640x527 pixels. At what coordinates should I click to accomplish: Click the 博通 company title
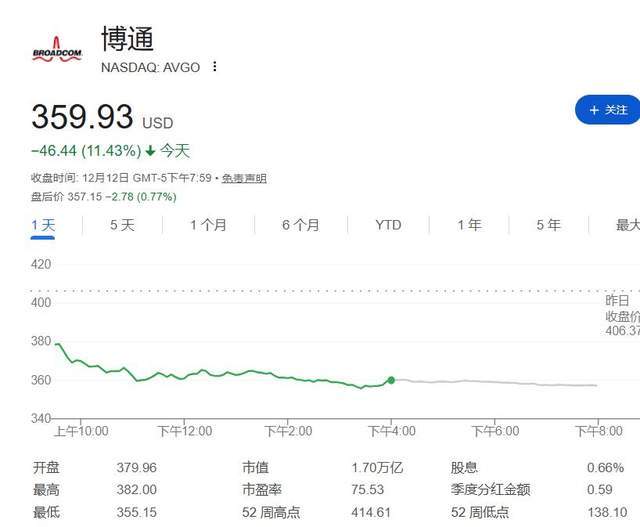[x=128, y=38]
